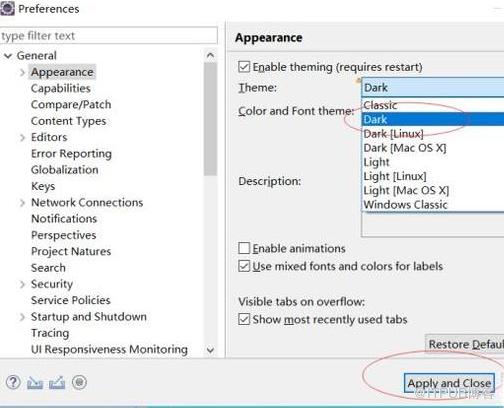Select Content Types preference page
Screen dimensions: 504x408
68,121
